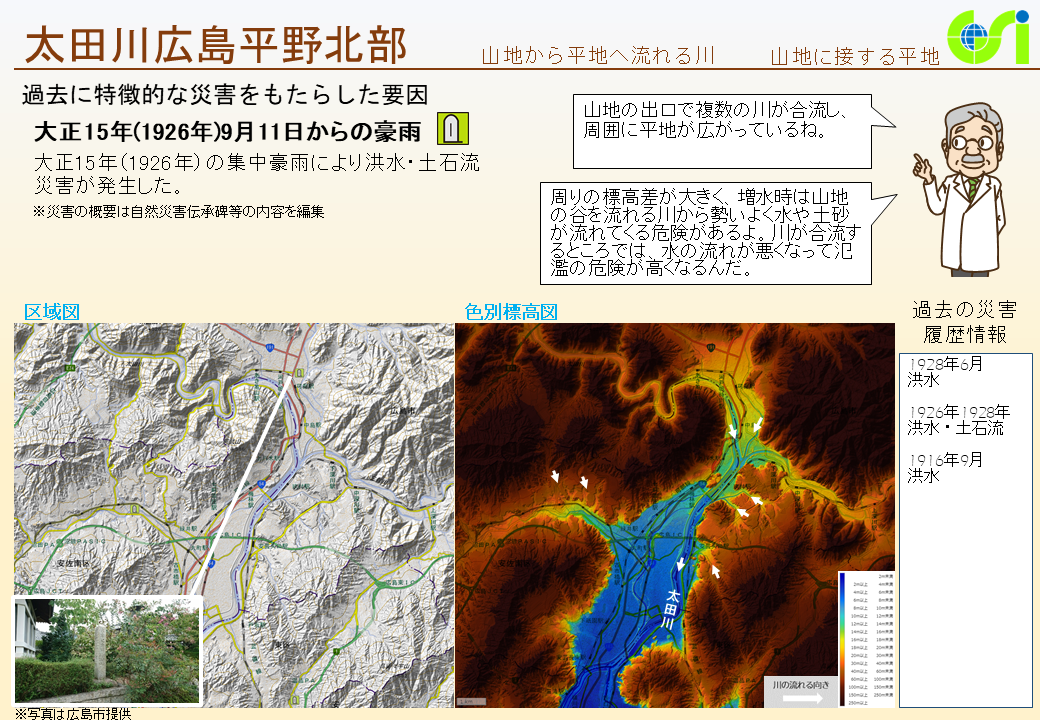Click the 安佐南区 label on area map

[x=71, y=564]
